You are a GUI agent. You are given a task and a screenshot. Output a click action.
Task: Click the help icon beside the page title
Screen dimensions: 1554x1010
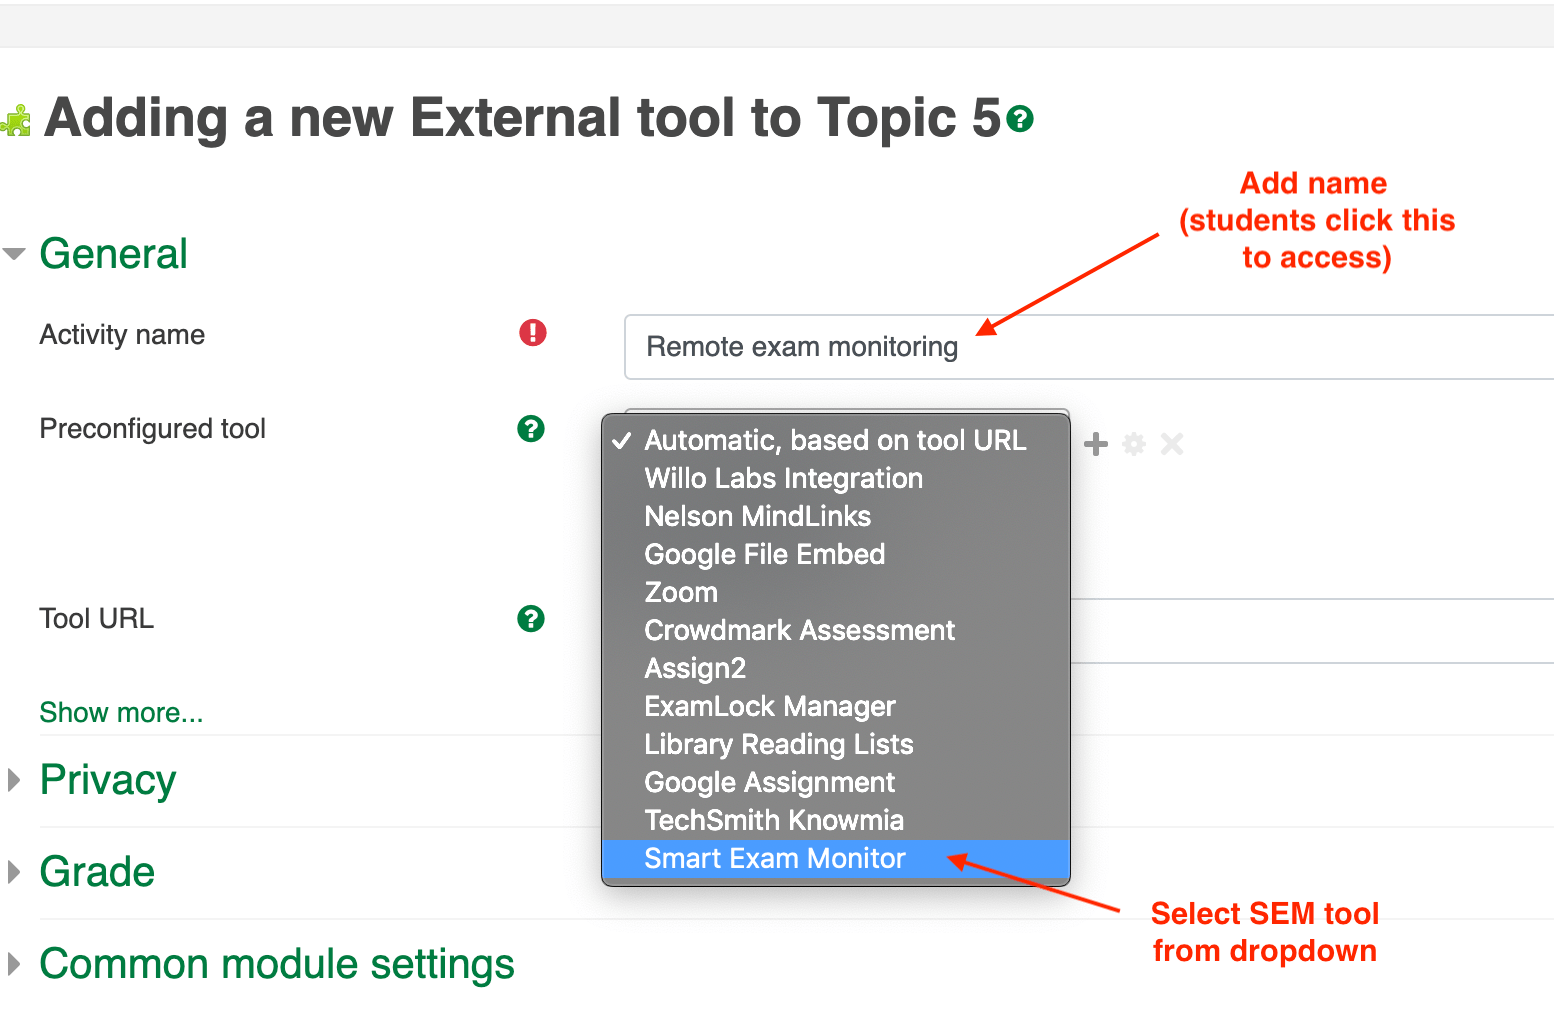[x=1019, y=119]
